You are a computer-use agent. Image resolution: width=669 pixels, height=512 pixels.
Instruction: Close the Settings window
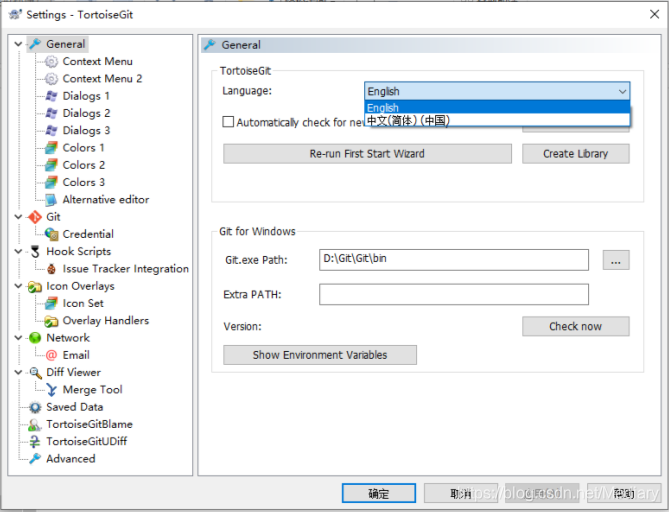[x=654, y=14]
